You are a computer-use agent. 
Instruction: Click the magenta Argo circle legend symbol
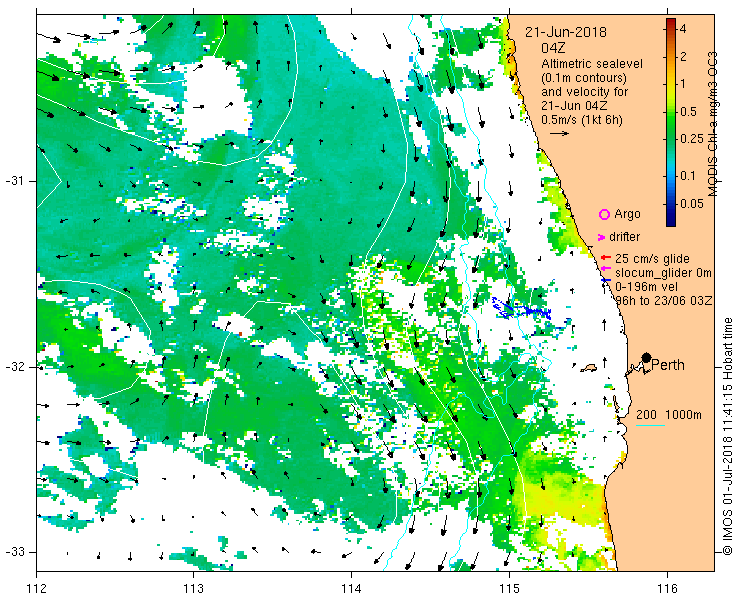[604, 215]
